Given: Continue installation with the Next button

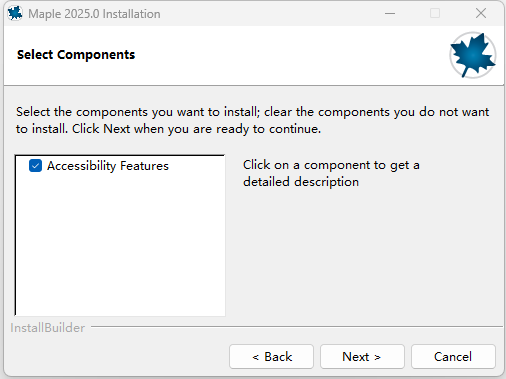Looking at the screenshot, I should point(362,357).
